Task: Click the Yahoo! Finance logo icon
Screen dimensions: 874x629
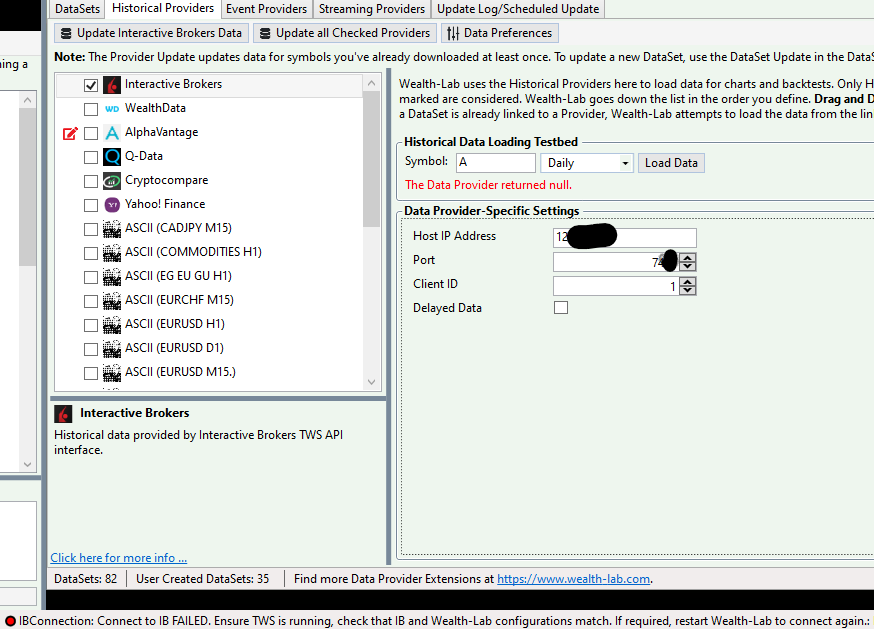Action: (x=112, y=205)
